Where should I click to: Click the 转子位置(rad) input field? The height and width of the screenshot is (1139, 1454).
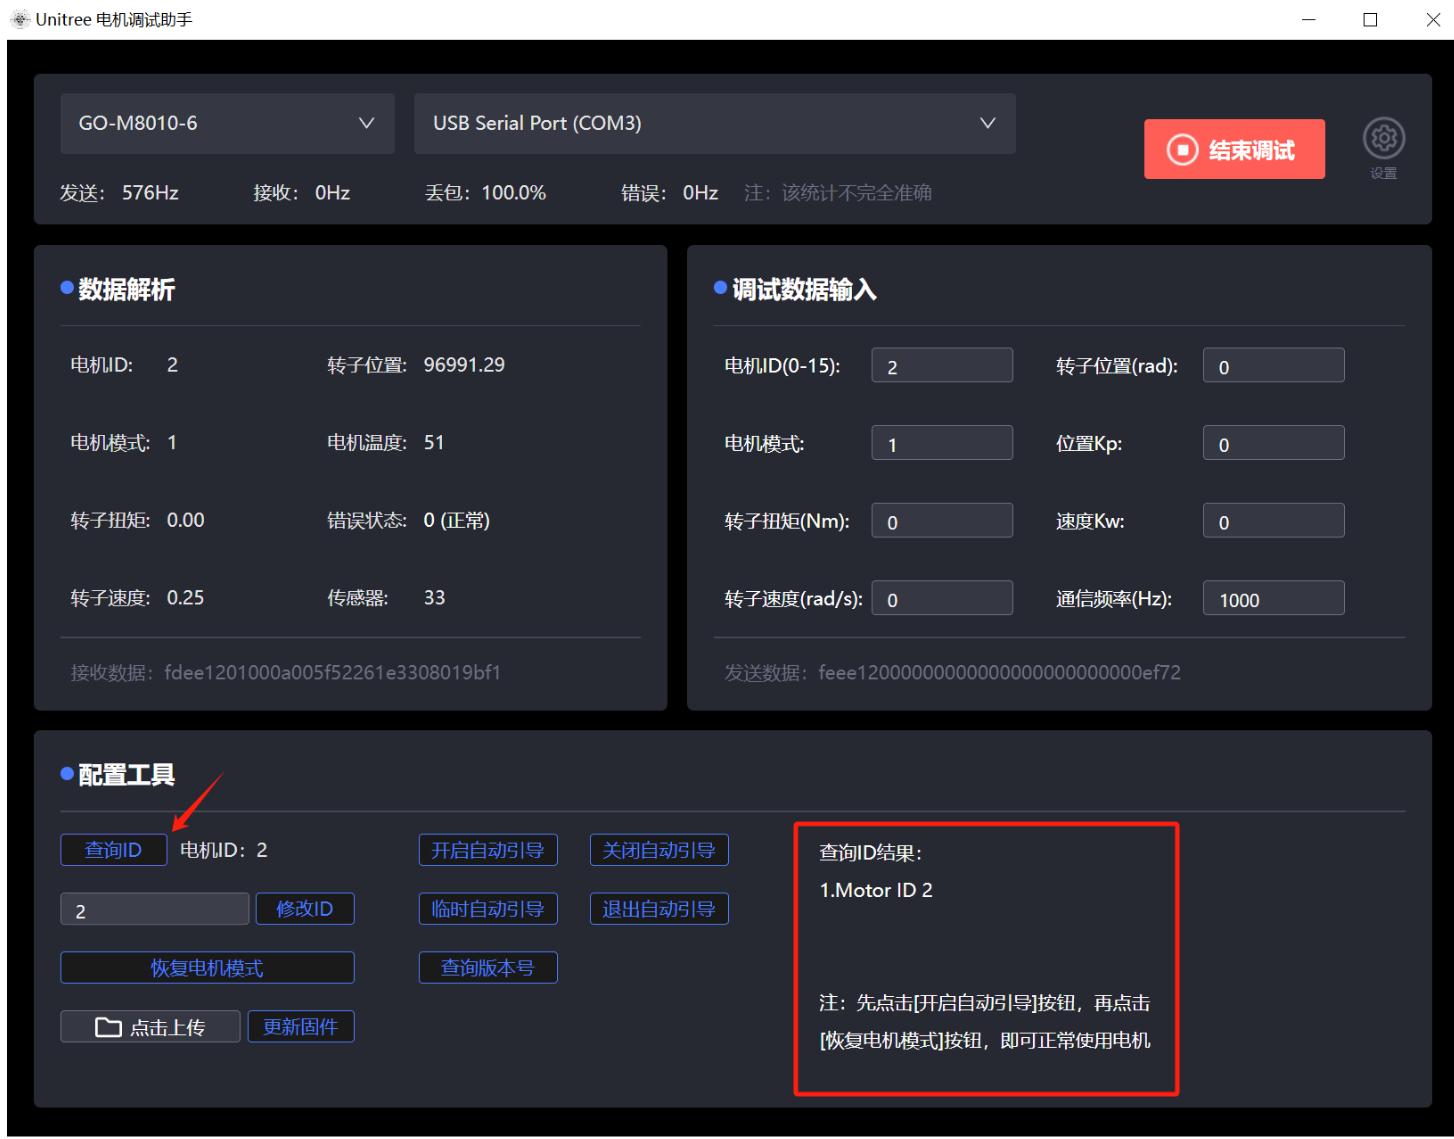1272,366
